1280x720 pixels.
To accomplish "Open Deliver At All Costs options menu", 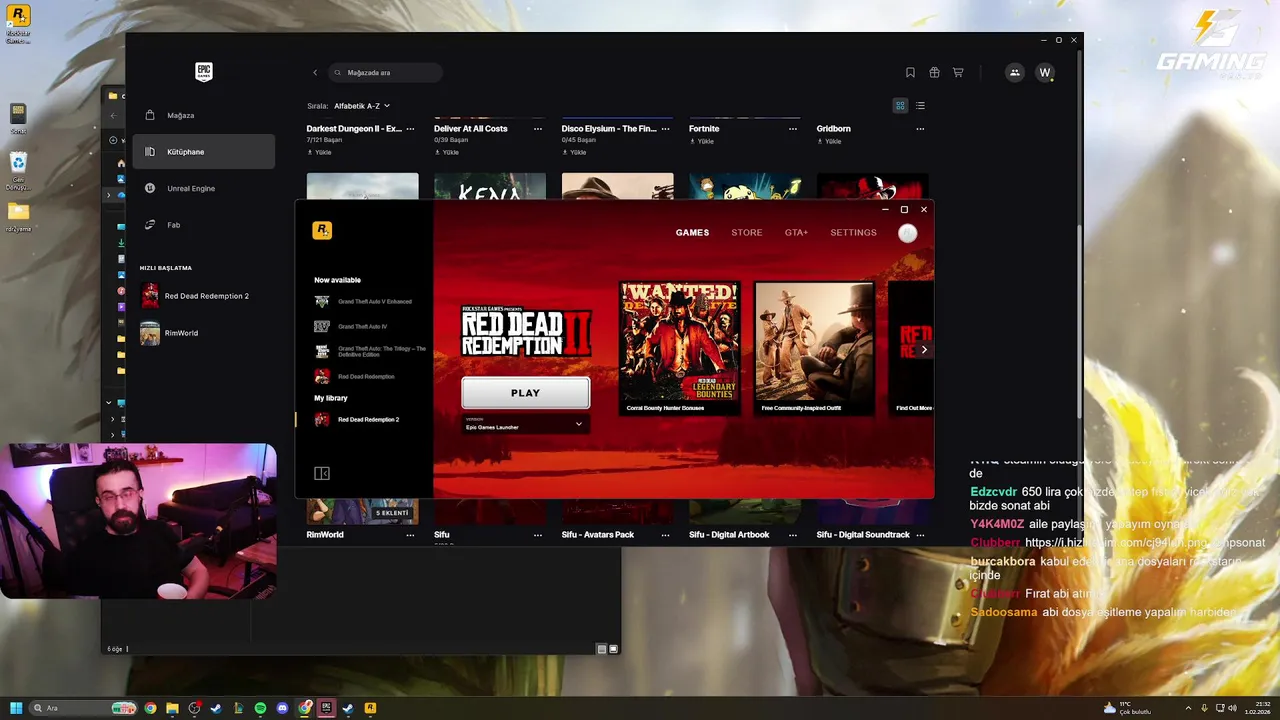I will [x=538, y=128].
